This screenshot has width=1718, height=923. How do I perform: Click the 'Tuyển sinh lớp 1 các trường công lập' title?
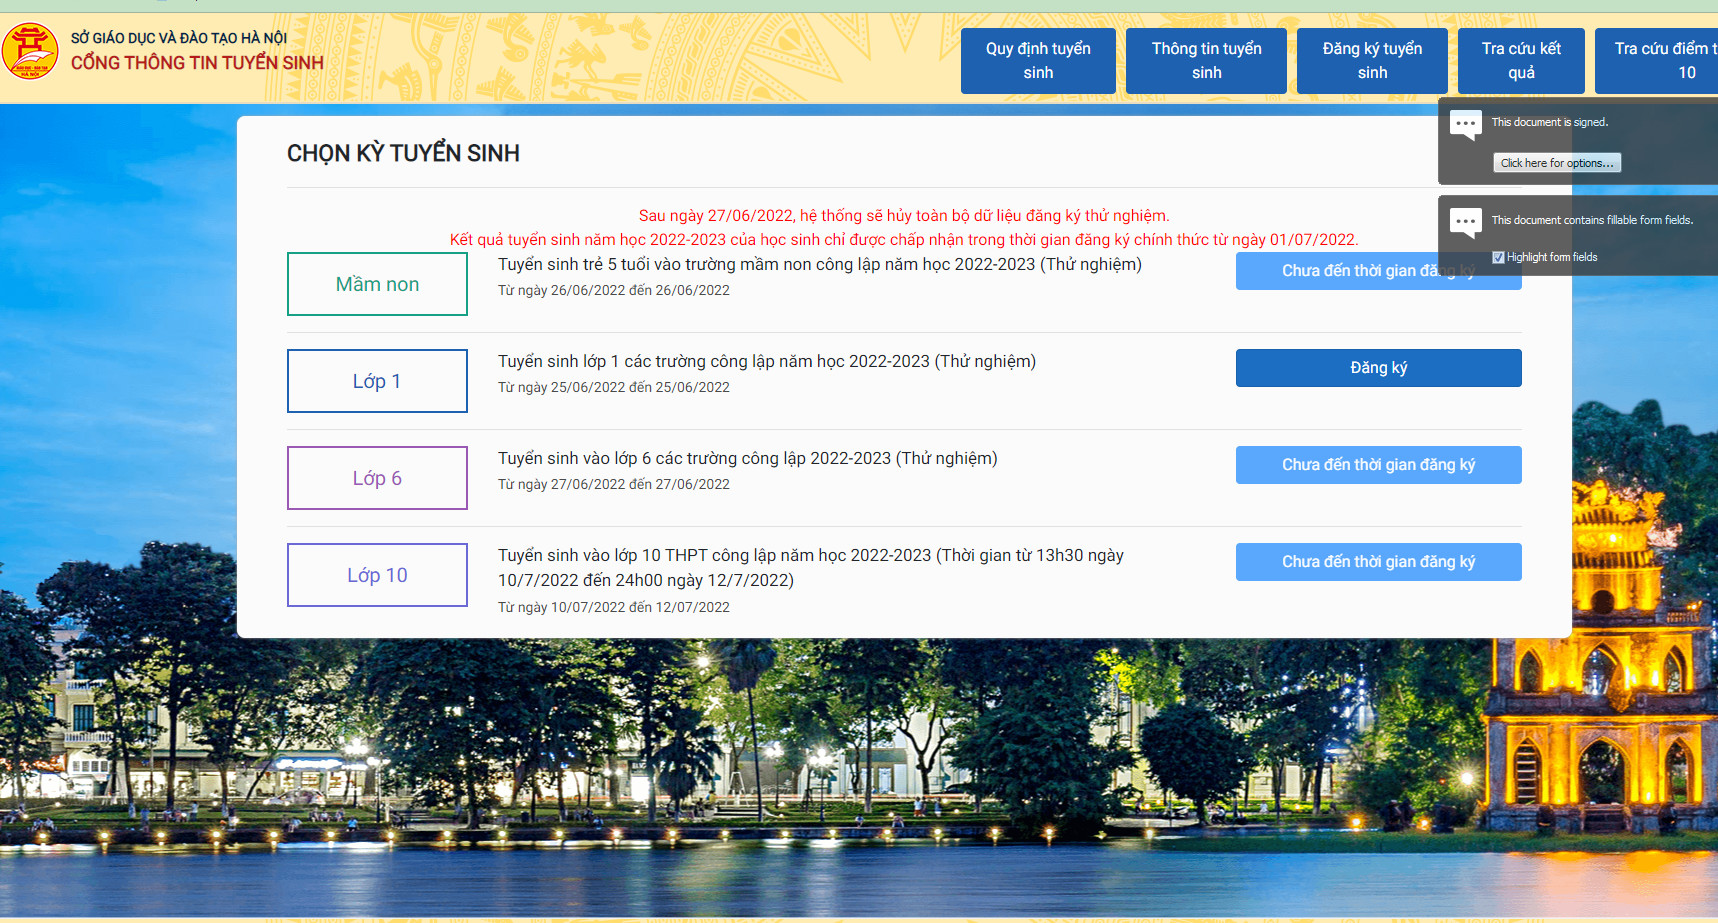pyautogui.click(x=766, y=362)
